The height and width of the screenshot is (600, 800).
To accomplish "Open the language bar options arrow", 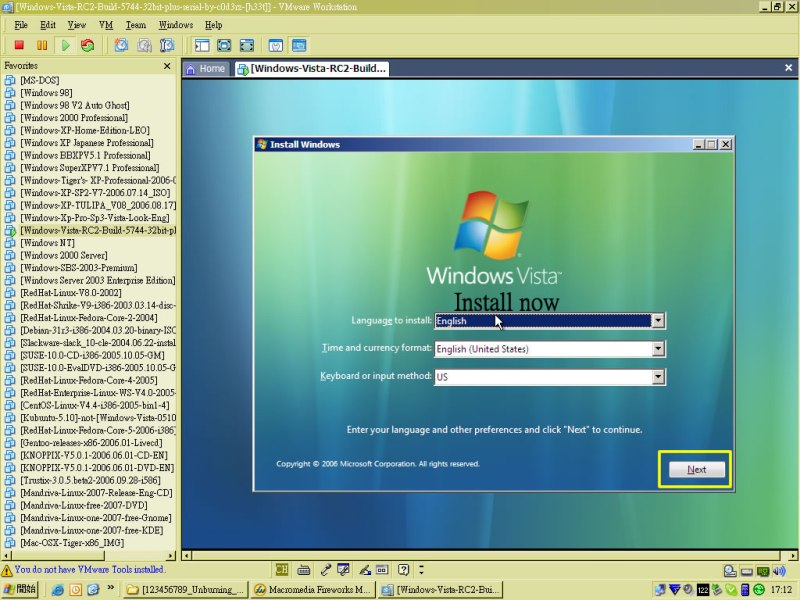I will point(421,569).
